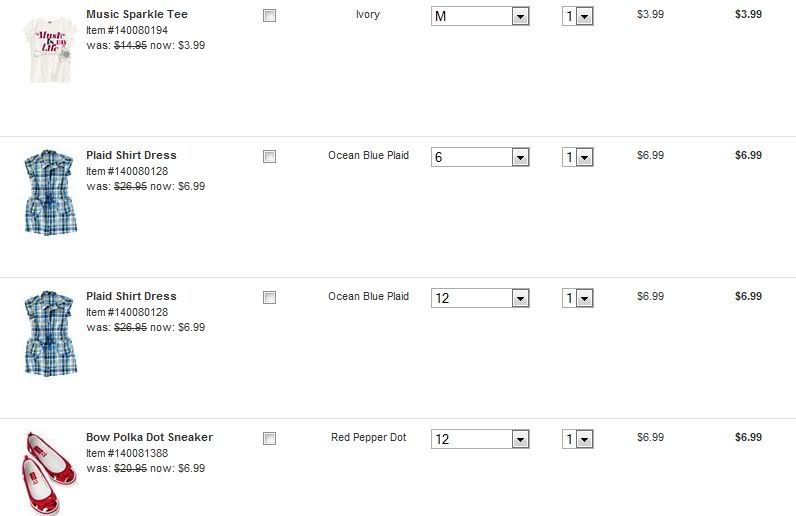Open quantity dropdown for size 6 Plaid Dress
796x516 pixels.
577,158
